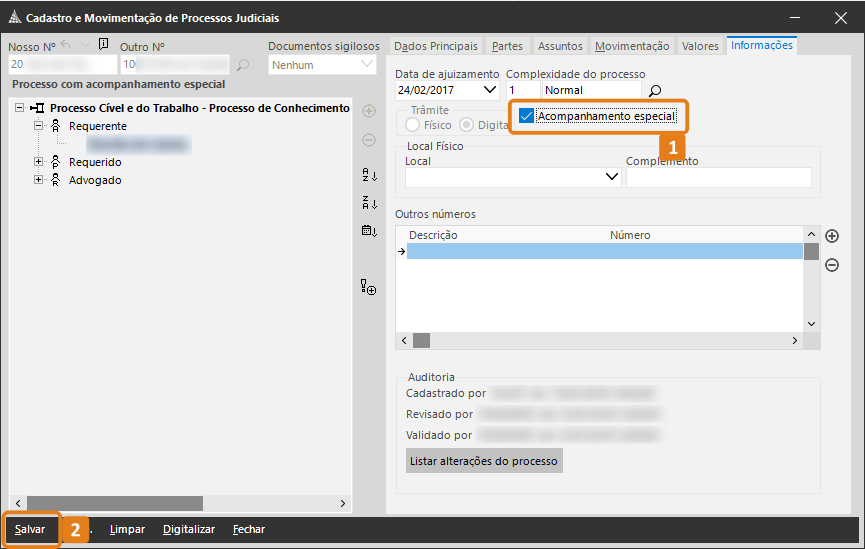Click Listar alterações do processo button
Image resolution: width=865 pixels, height=549 pixels.
pyautogui.click(x=485, y=460)
